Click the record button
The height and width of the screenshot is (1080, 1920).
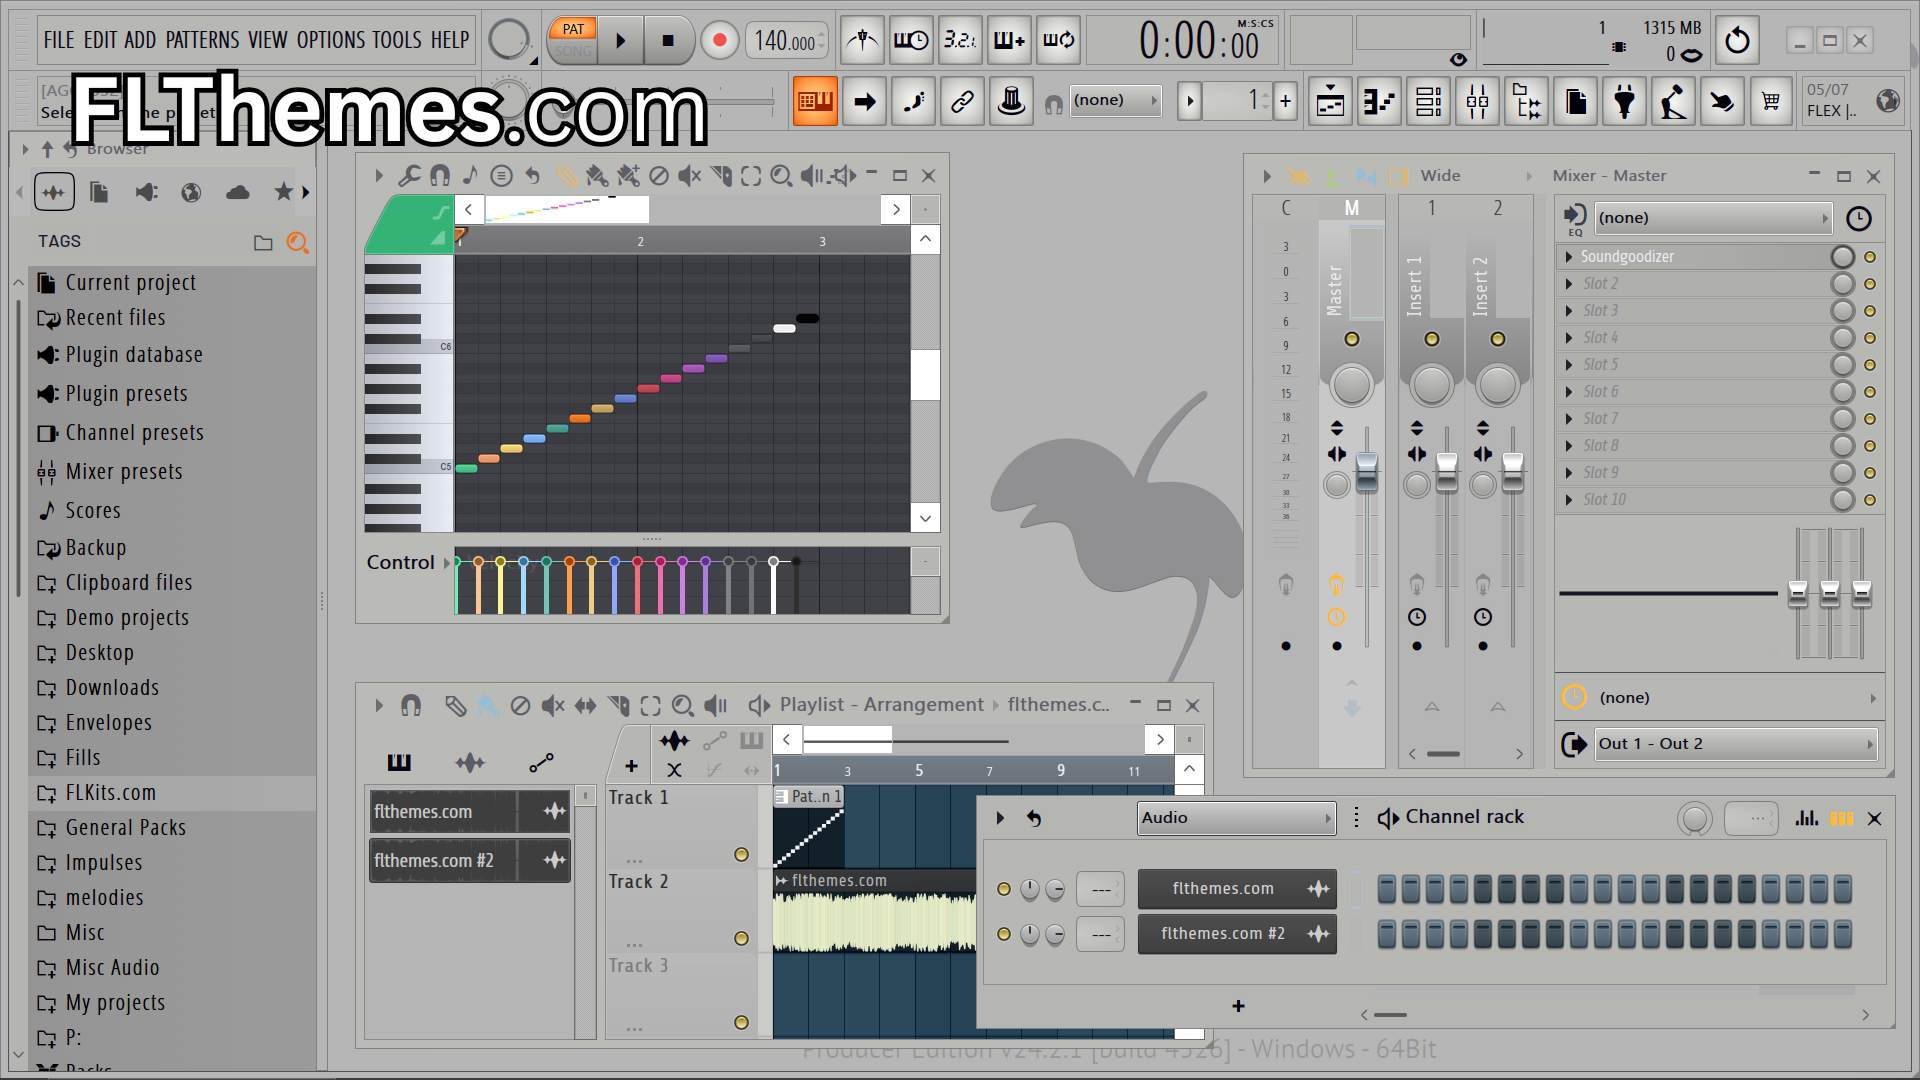[x=718, y=41]
